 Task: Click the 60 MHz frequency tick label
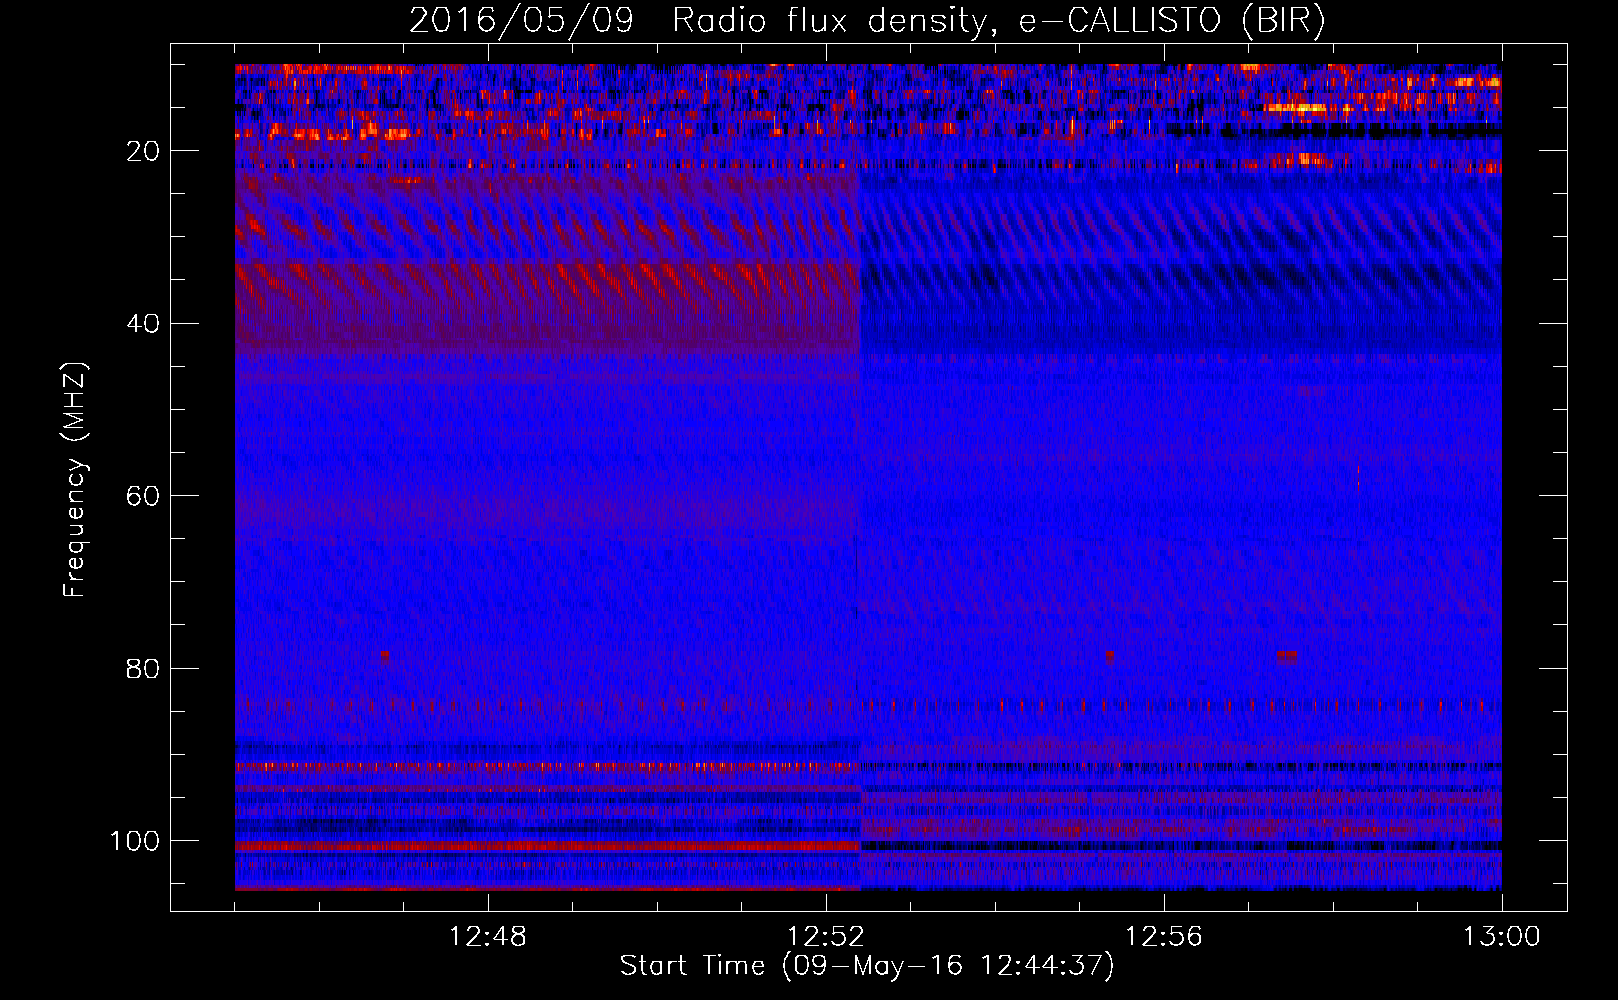click(143, 496)
